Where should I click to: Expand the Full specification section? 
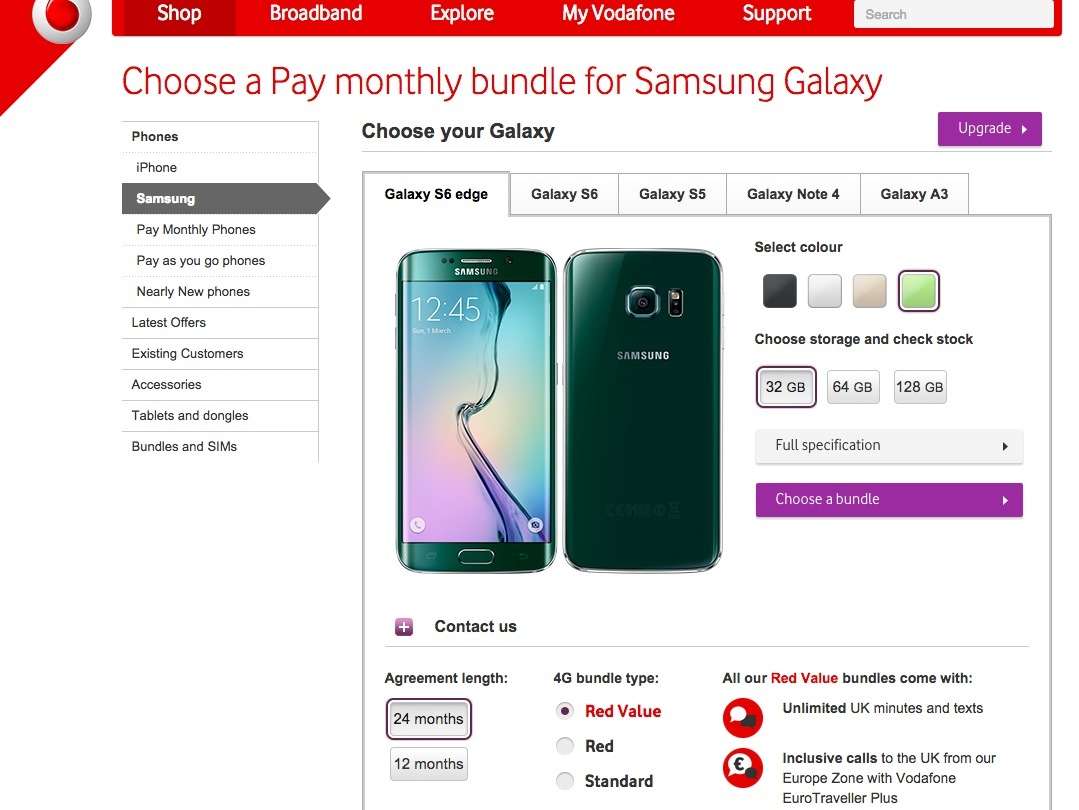point(888,446)
